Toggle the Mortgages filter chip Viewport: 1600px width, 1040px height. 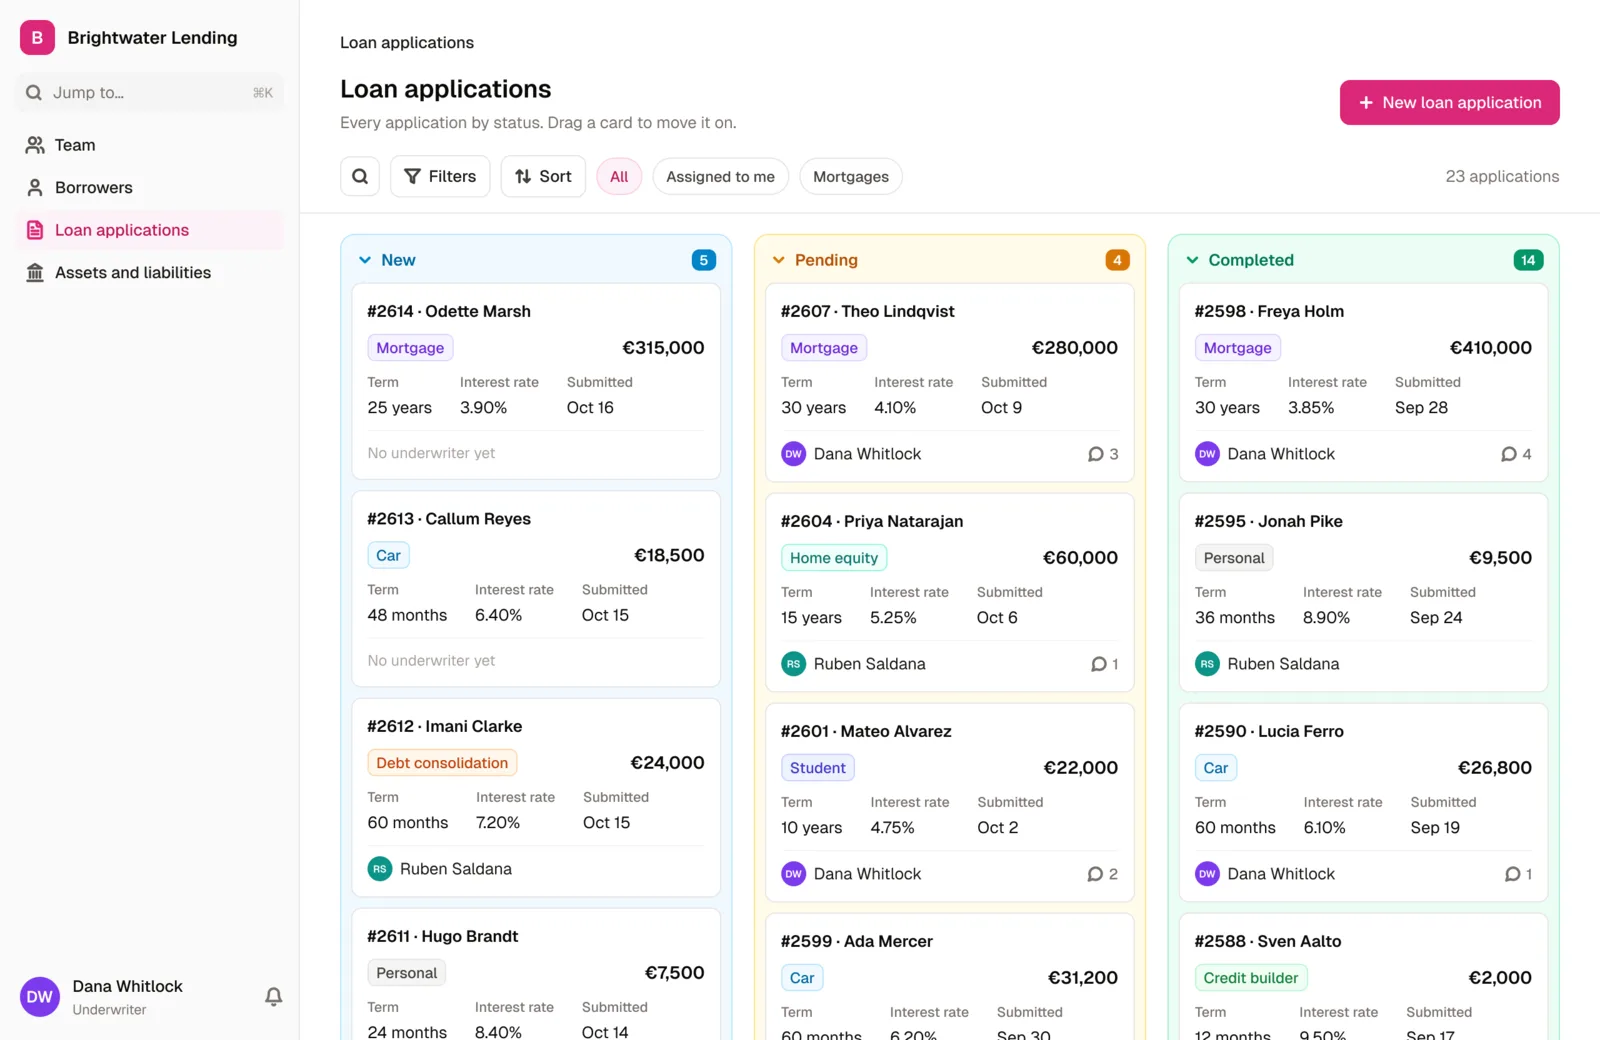click(851, 177)
